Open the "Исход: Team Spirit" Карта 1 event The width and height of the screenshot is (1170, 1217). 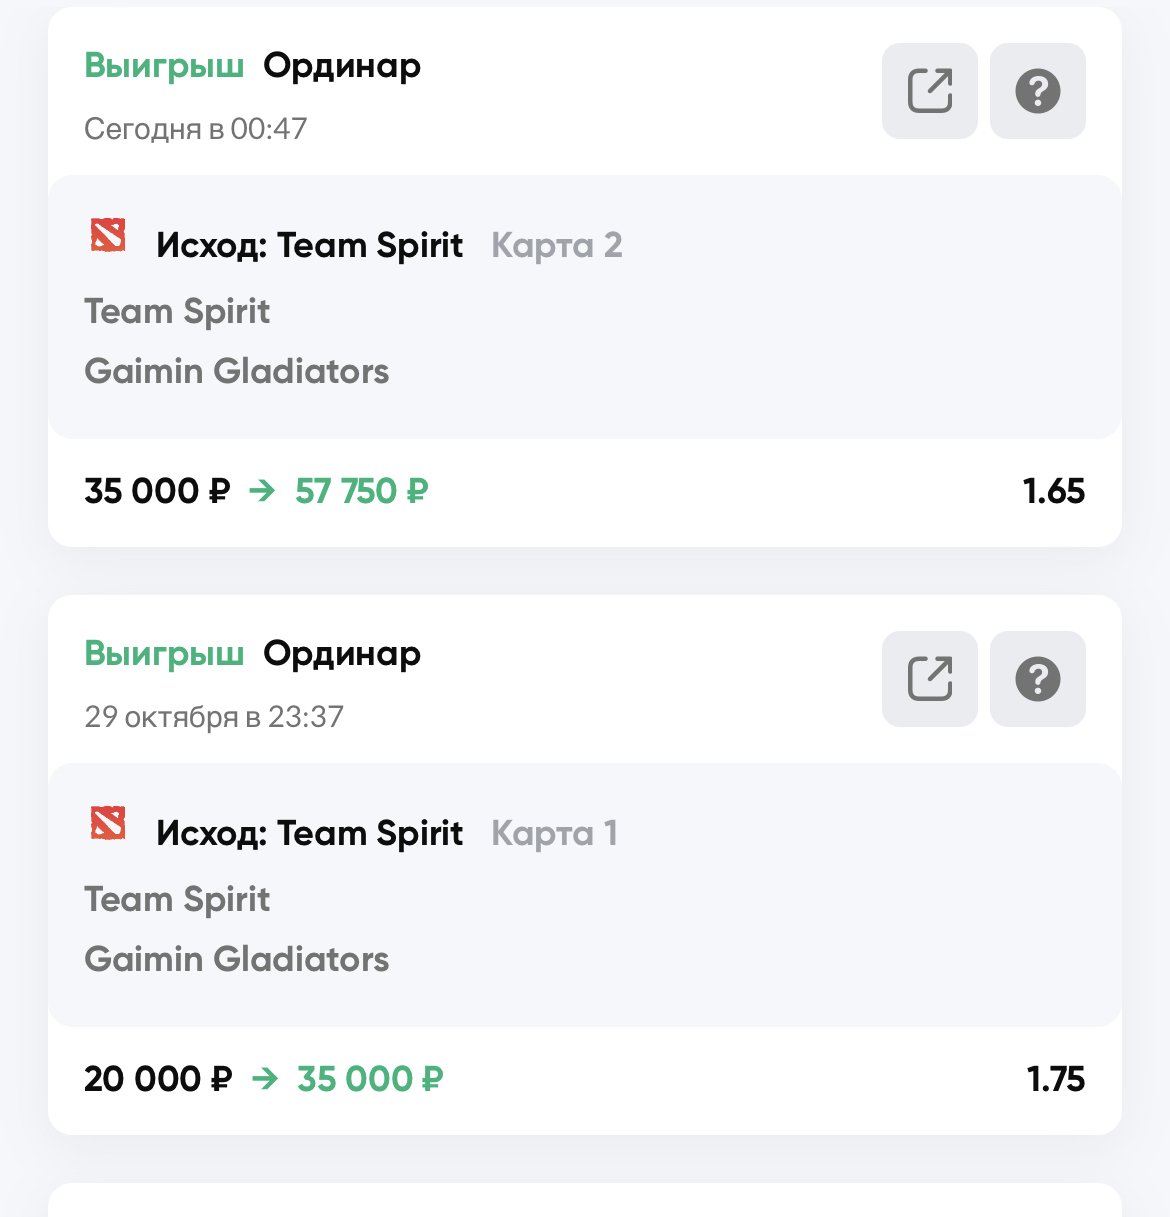pyautogui.click(x=309, y=833)
